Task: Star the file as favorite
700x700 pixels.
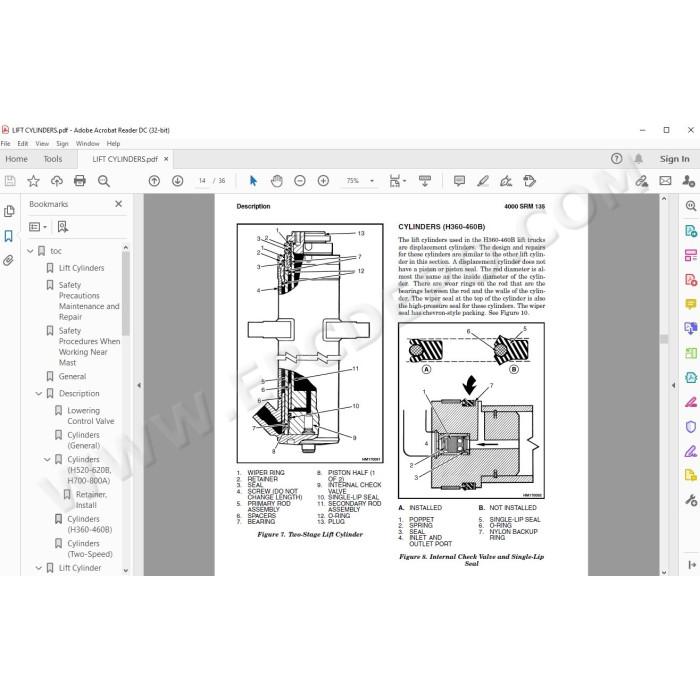Action: pos(33,181)
